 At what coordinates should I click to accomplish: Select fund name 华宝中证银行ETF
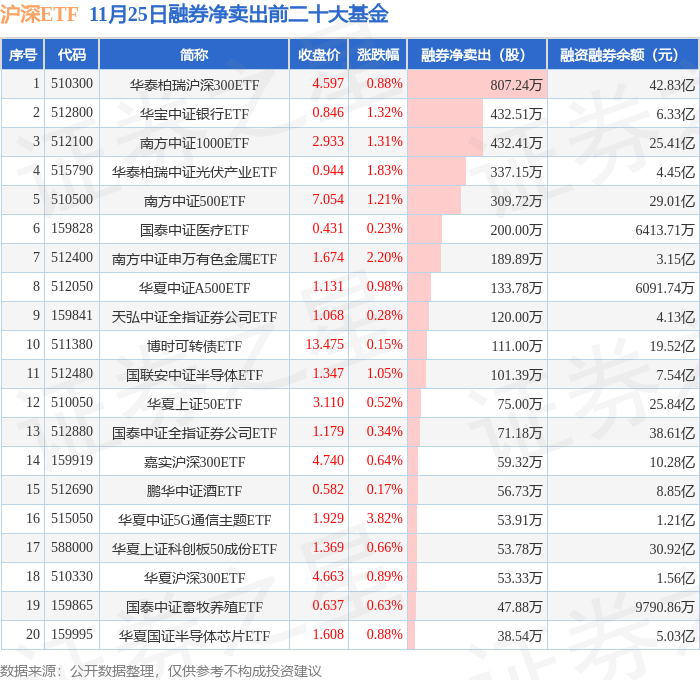click(x=194, y=114)
